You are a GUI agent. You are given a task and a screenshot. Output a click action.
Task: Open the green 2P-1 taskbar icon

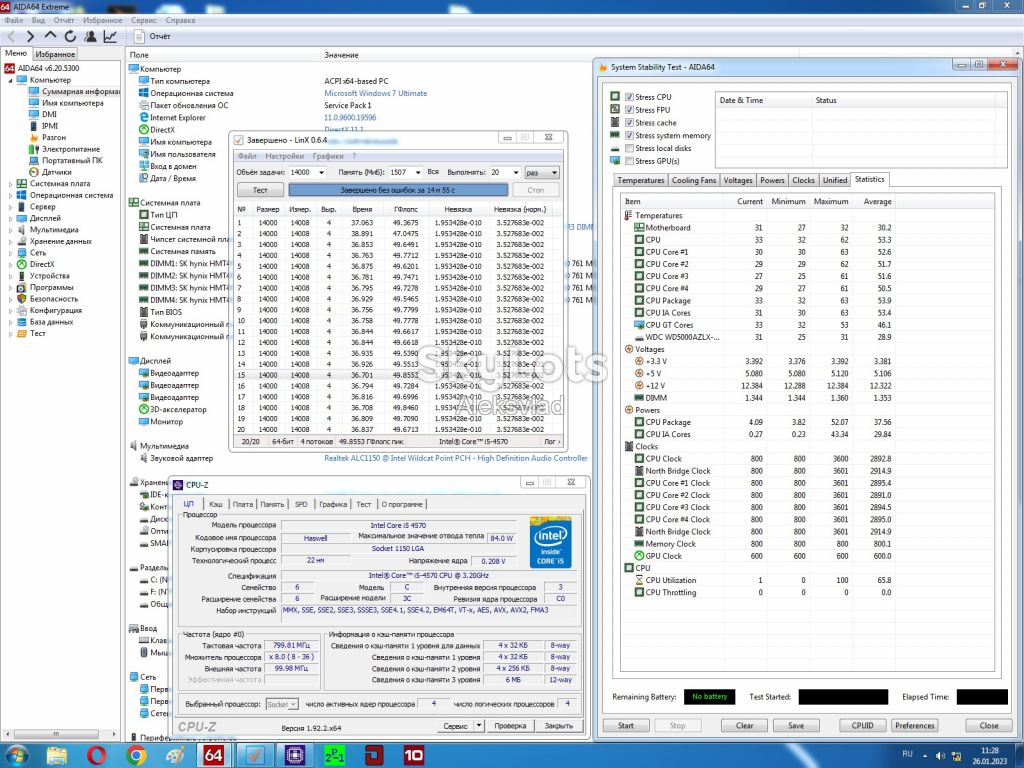pos(334,755)
